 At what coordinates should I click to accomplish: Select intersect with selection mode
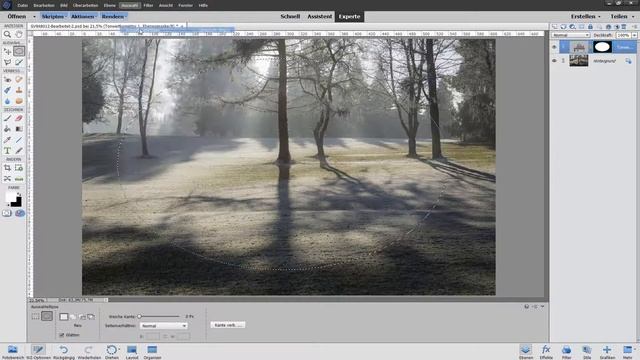91,317
